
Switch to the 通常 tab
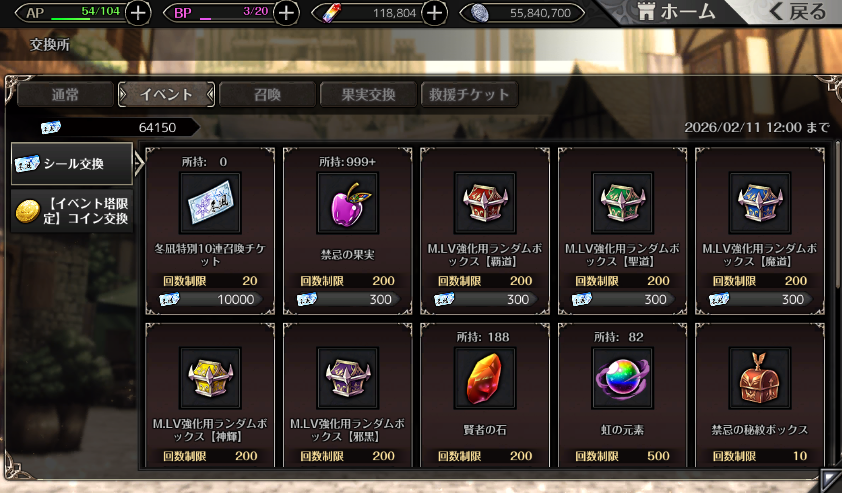click(65, 95)
